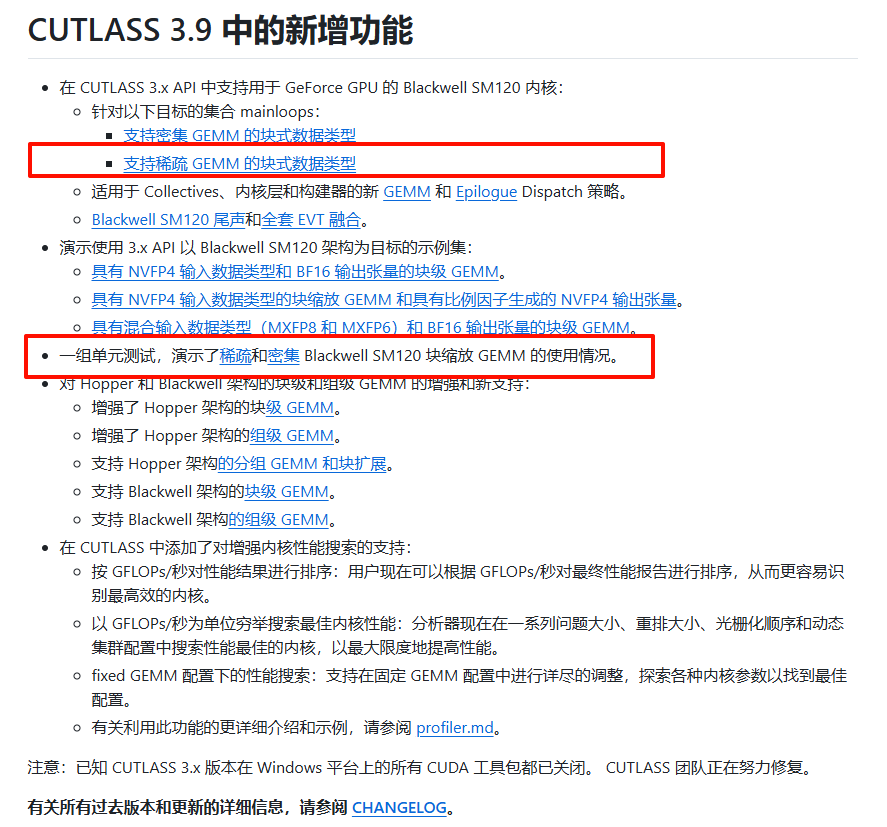Click the Windows platform 注意 paragraph
Viewport: 887px width, 827px height.
[x=418, y=768]
